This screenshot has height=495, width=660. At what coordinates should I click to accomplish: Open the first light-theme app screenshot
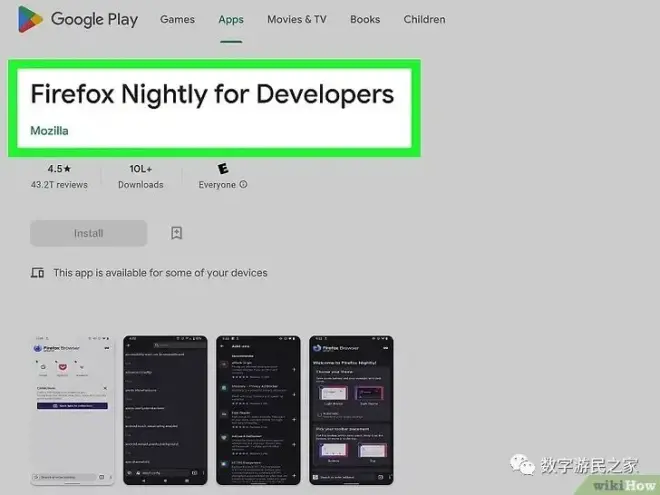(x=72, y=410)
